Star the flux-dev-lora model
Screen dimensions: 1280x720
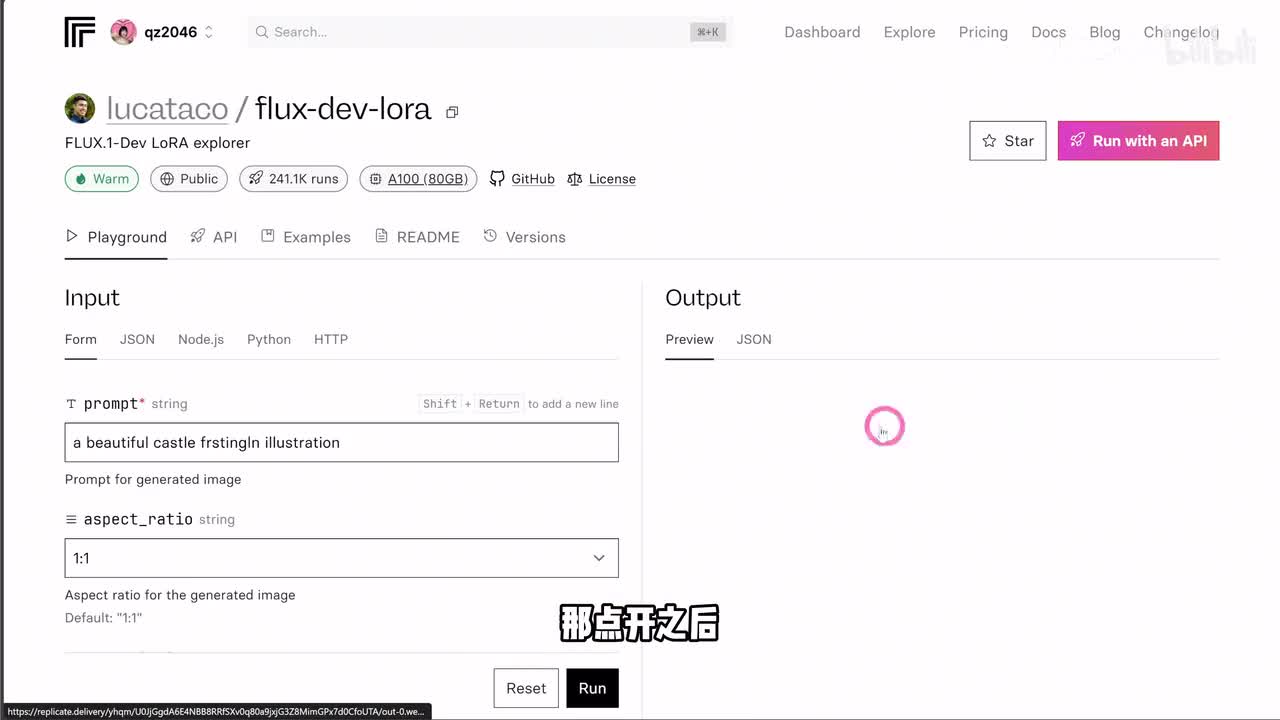[x=1007, y=141]
